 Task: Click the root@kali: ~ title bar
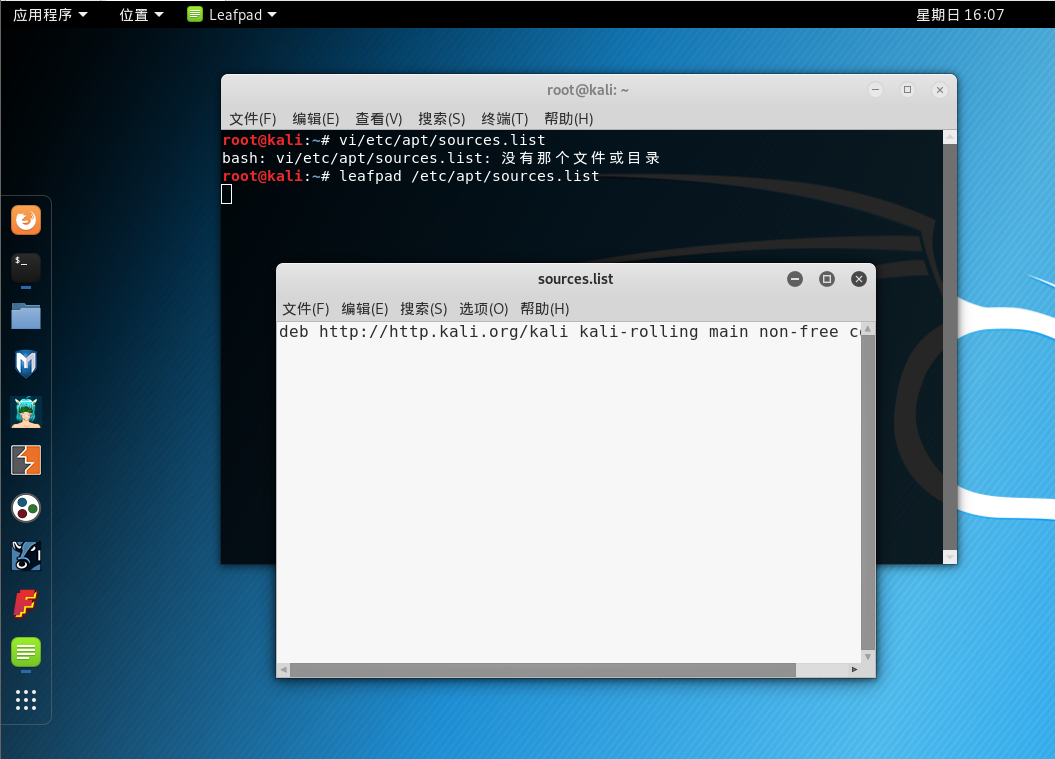click(587, 89)
